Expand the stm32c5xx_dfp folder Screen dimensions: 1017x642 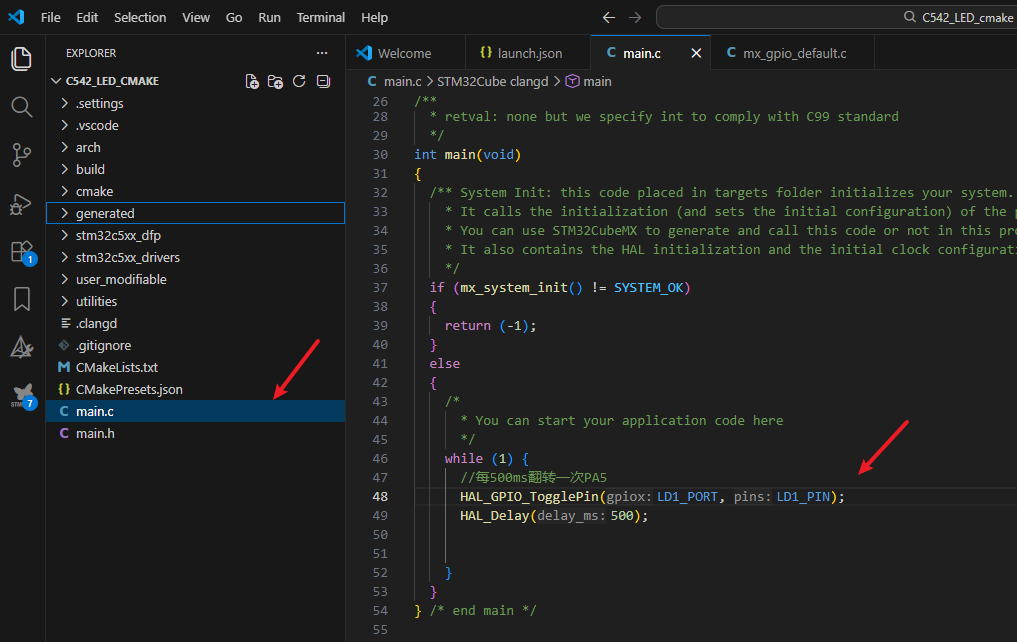tap(195, 235)
